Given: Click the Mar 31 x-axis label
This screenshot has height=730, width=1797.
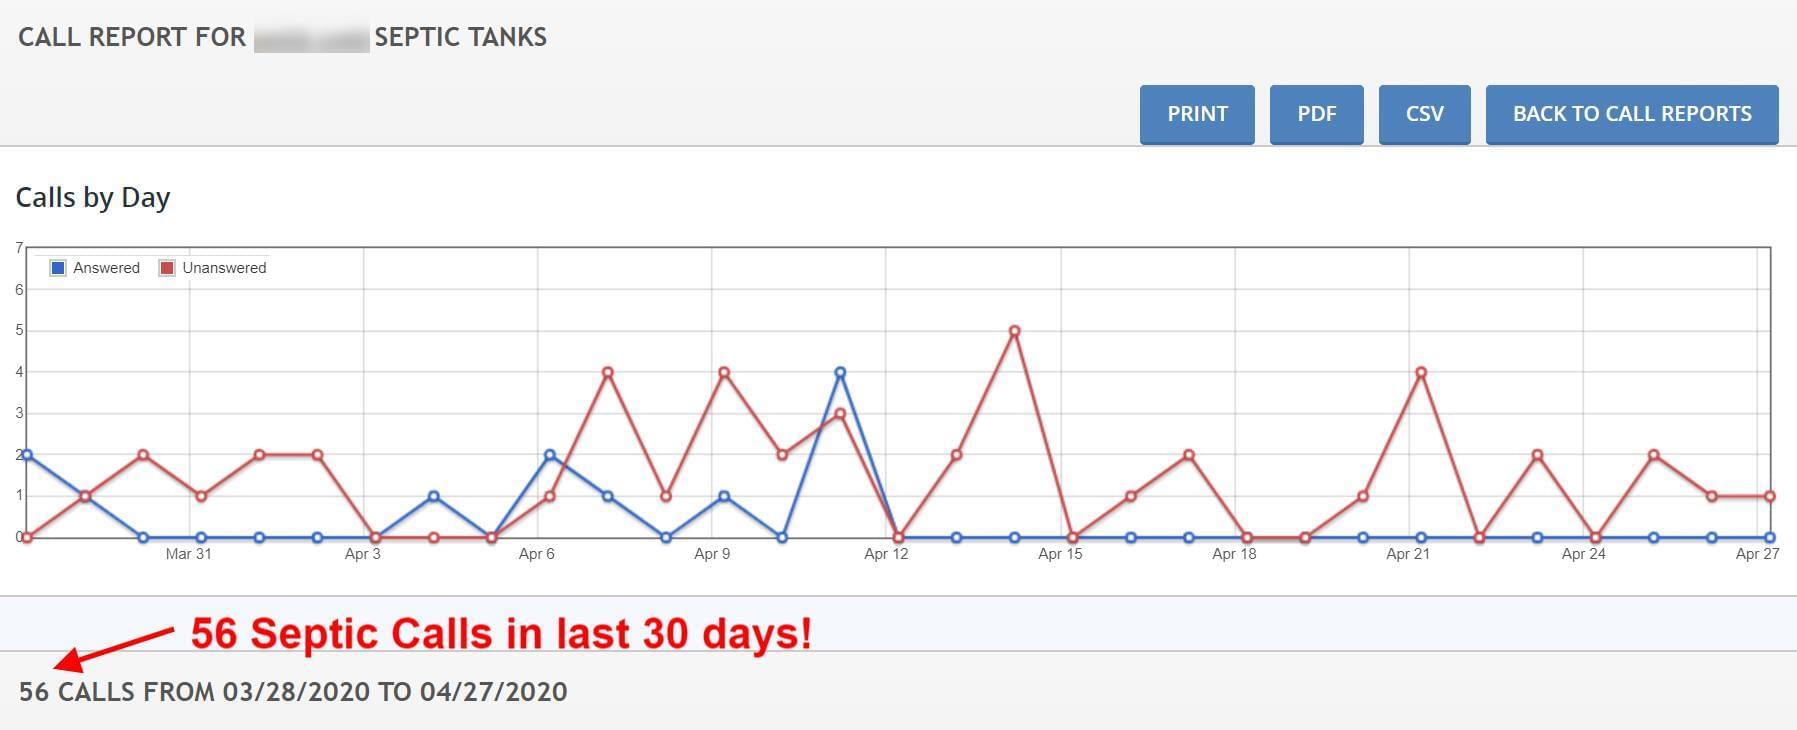Looking at the screenshot, I should pos(188,554).
